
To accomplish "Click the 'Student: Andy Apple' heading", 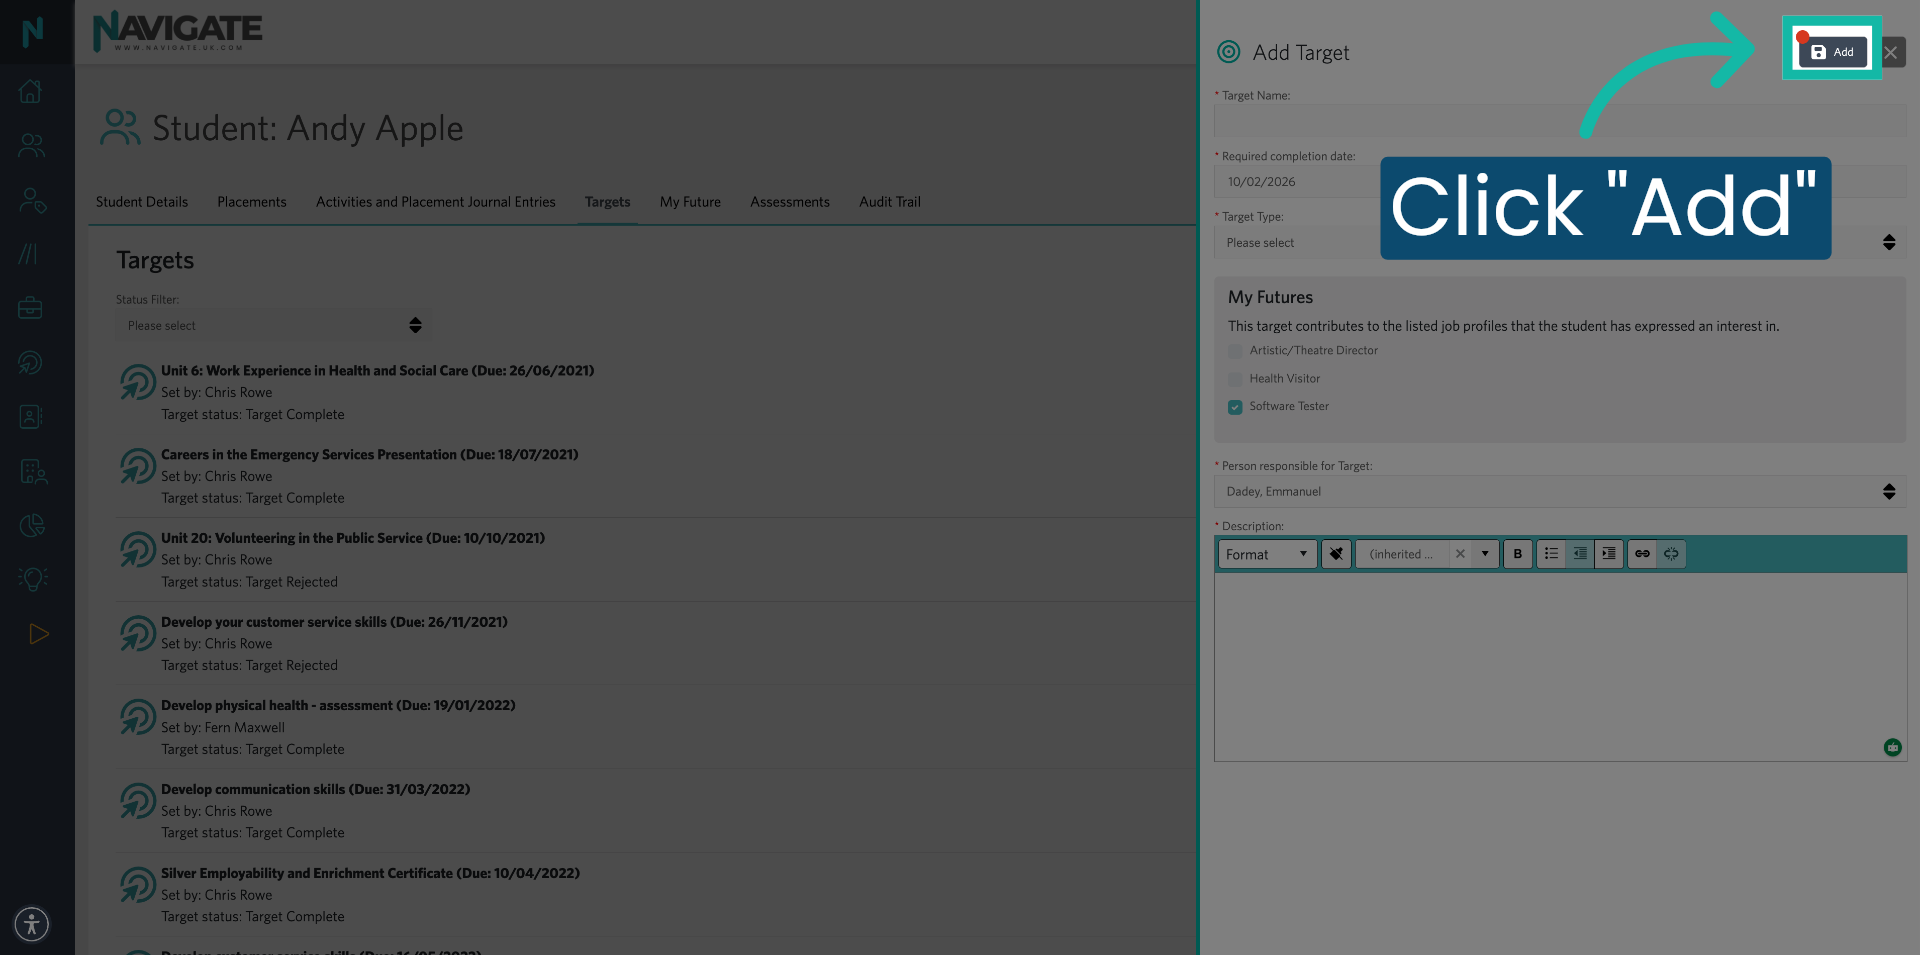I will tap(307, 129).
